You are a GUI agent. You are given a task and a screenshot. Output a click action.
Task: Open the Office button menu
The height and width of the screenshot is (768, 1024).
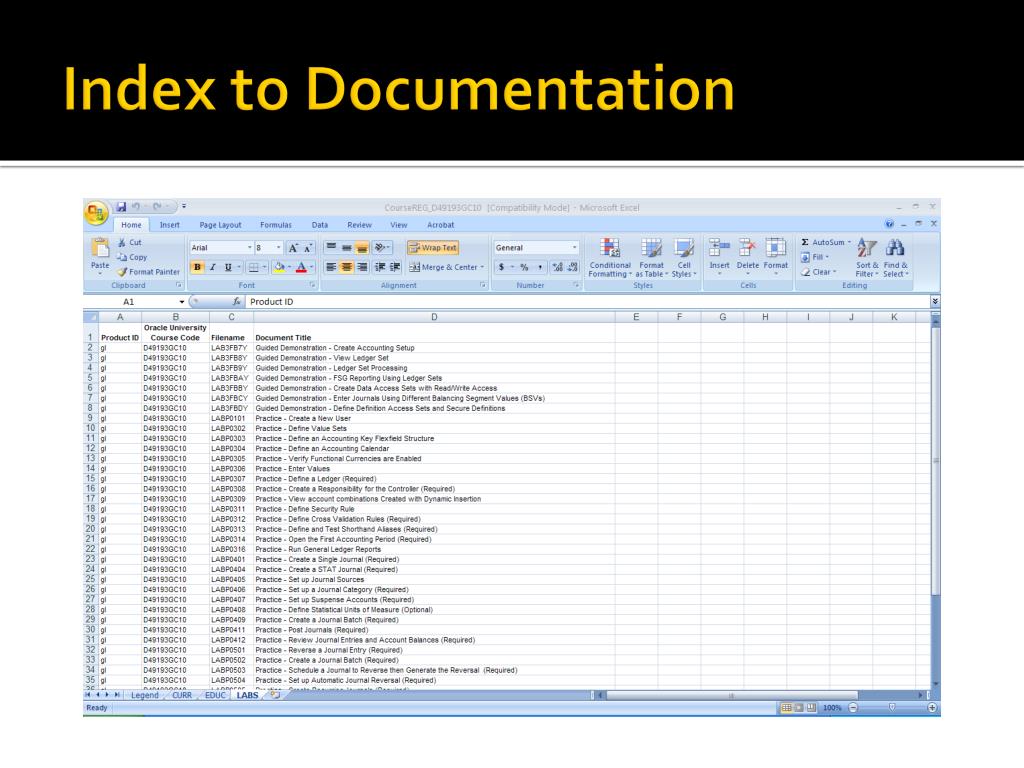pos(96,212)
